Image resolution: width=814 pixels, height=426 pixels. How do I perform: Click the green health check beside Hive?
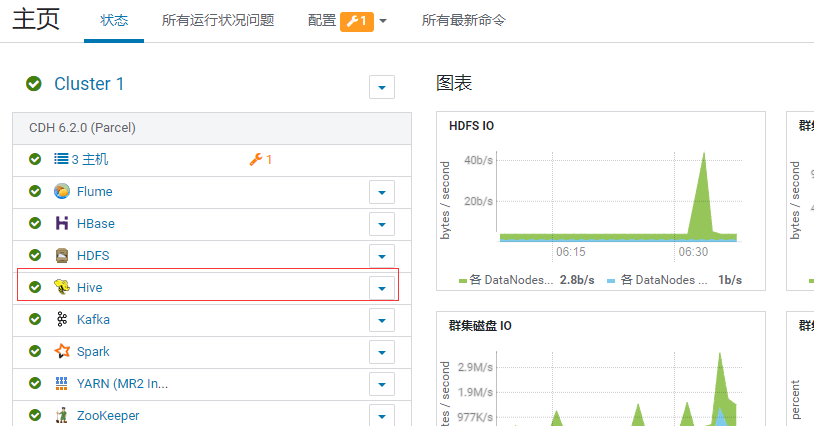35,287
